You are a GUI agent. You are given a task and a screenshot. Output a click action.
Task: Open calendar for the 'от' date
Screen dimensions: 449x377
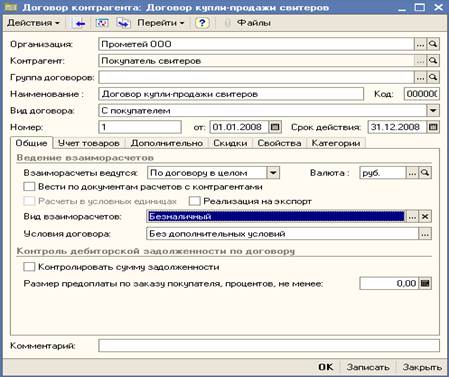275,127
